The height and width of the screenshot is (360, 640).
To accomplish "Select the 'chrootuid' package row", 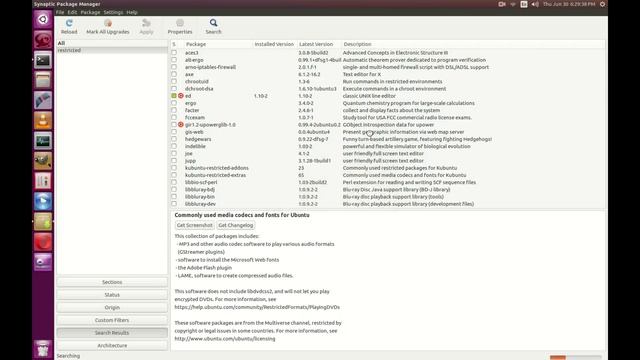I will (388, 82).
